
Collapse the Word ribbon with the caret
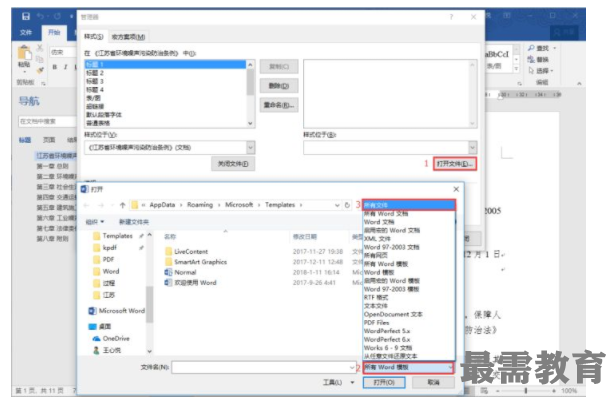tap(579, 84)
